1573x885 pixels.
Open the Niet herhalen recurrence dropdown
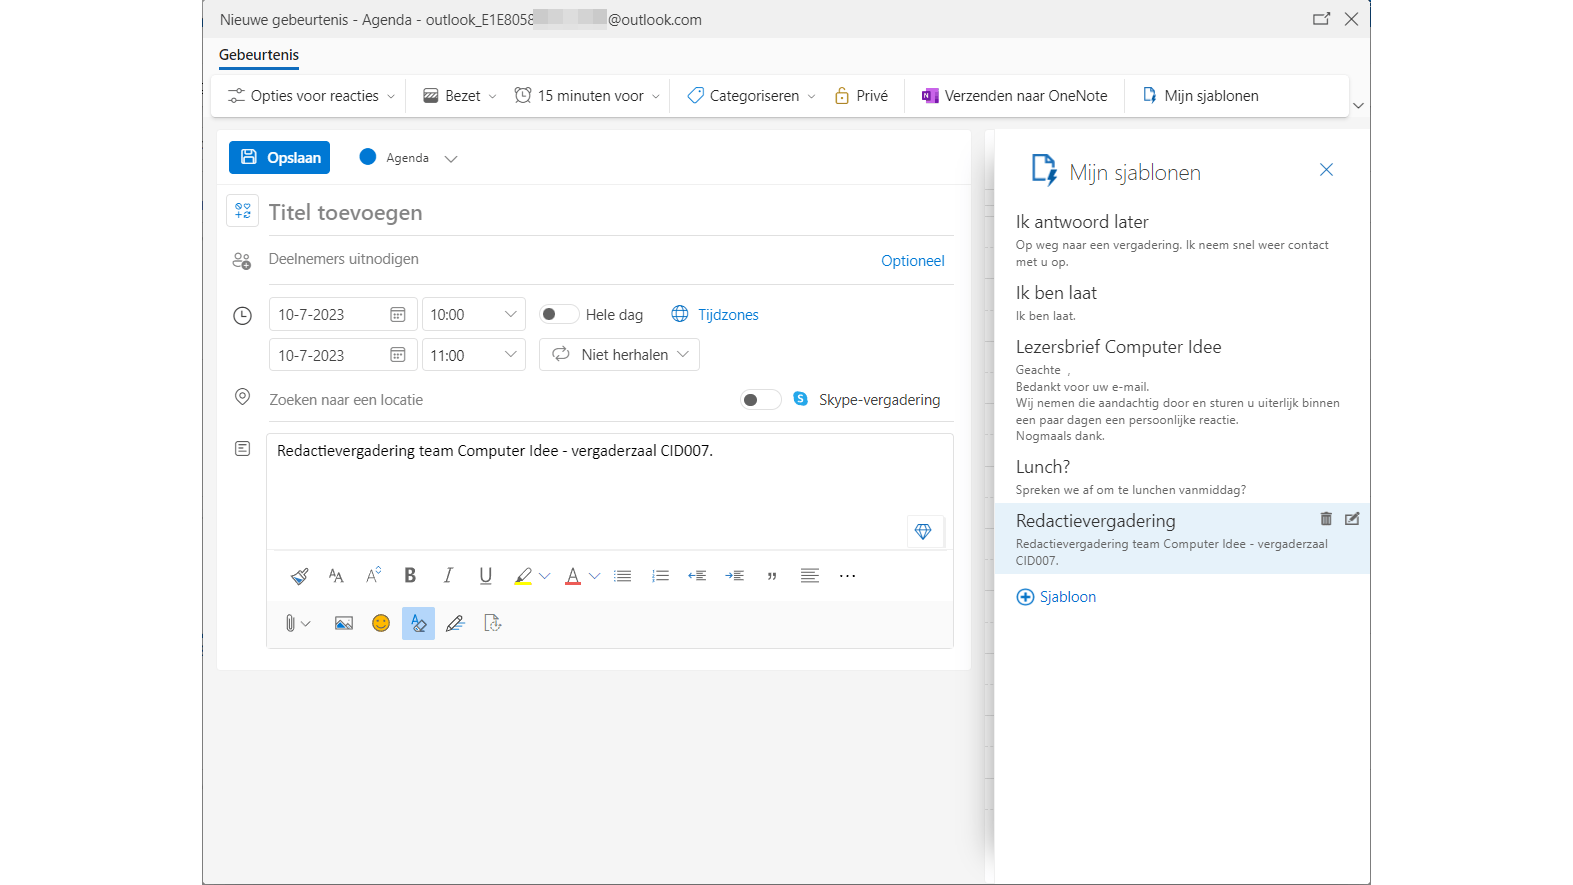click(x=620, y=355)
